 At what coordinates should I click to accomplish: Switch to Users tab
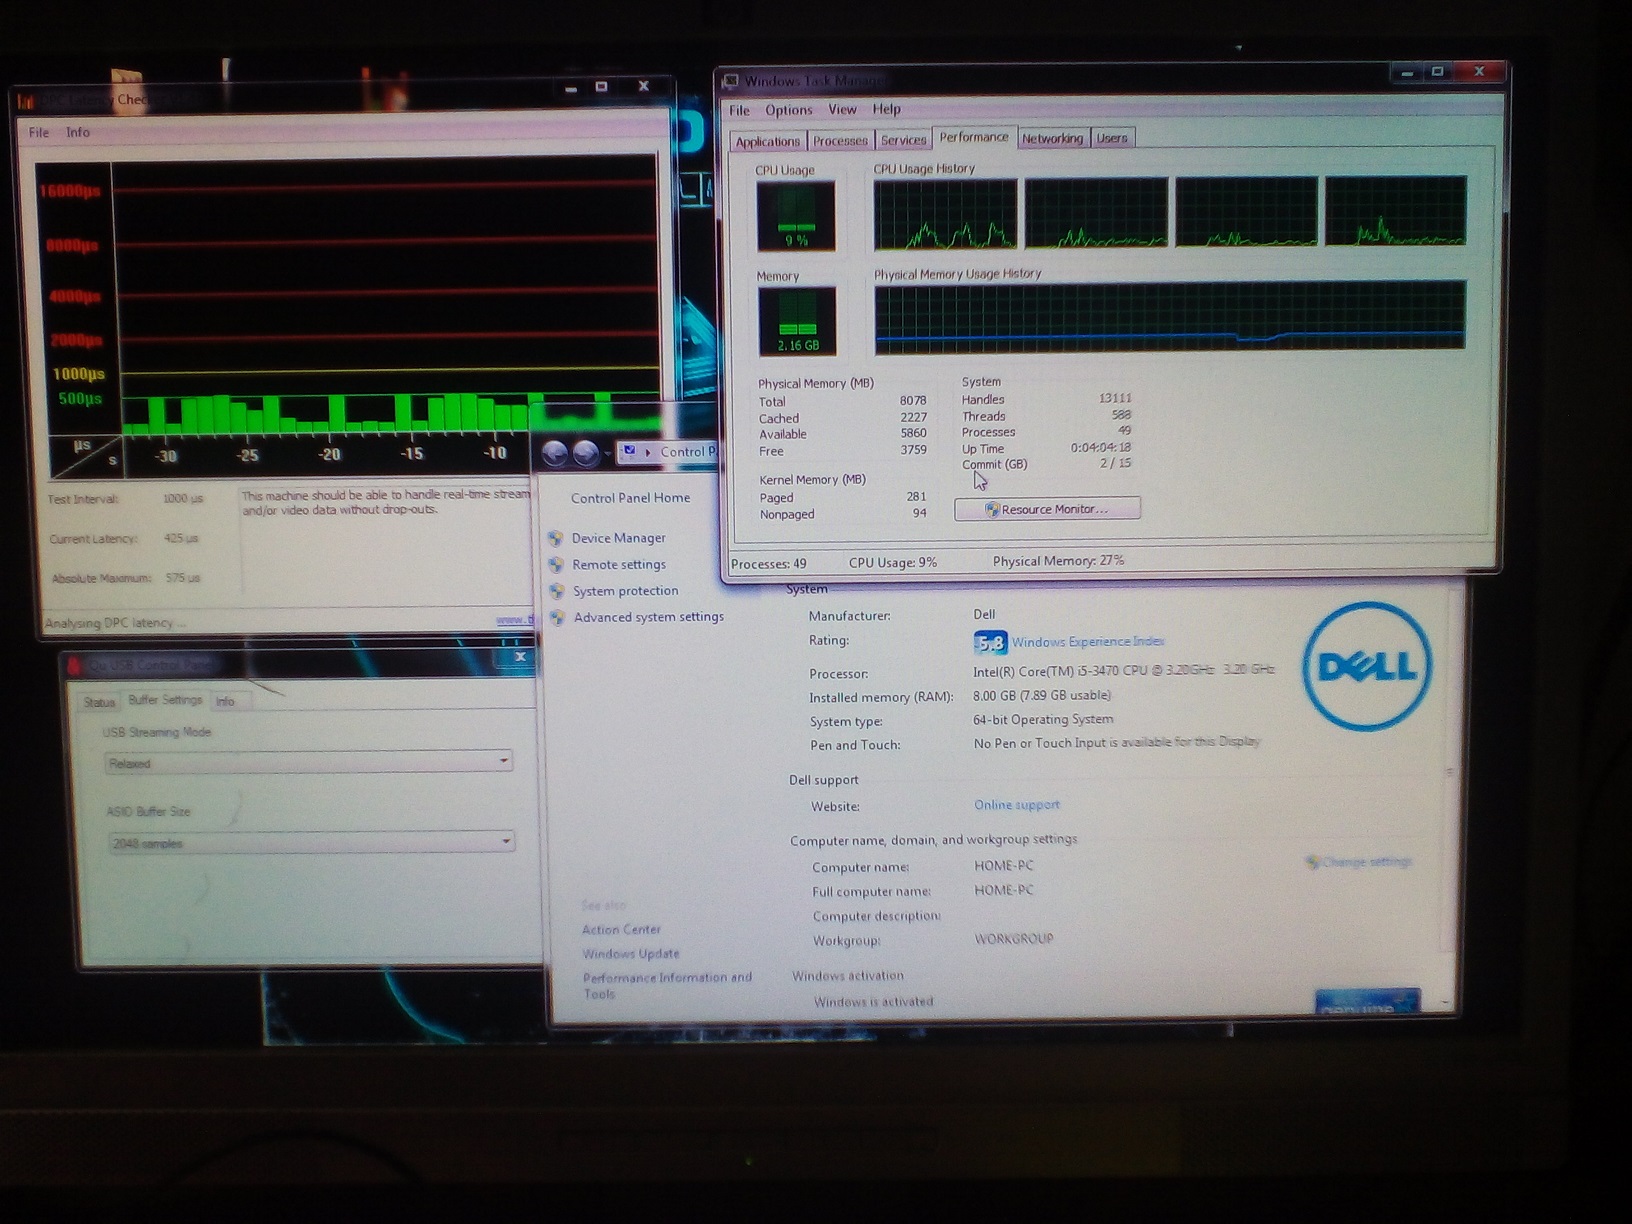[1112, 138]
